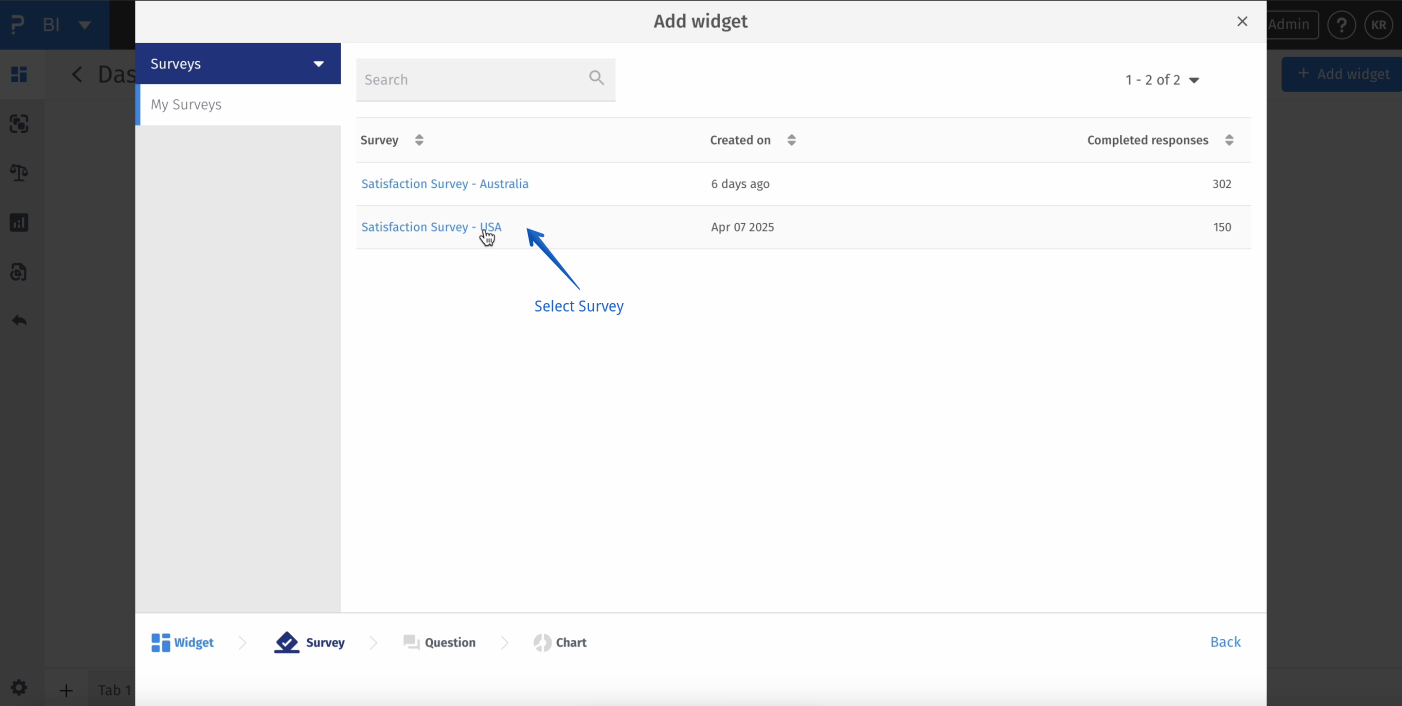Select My Surveys in the sidebar
The image size is (1402, 706).
point(186,104)
